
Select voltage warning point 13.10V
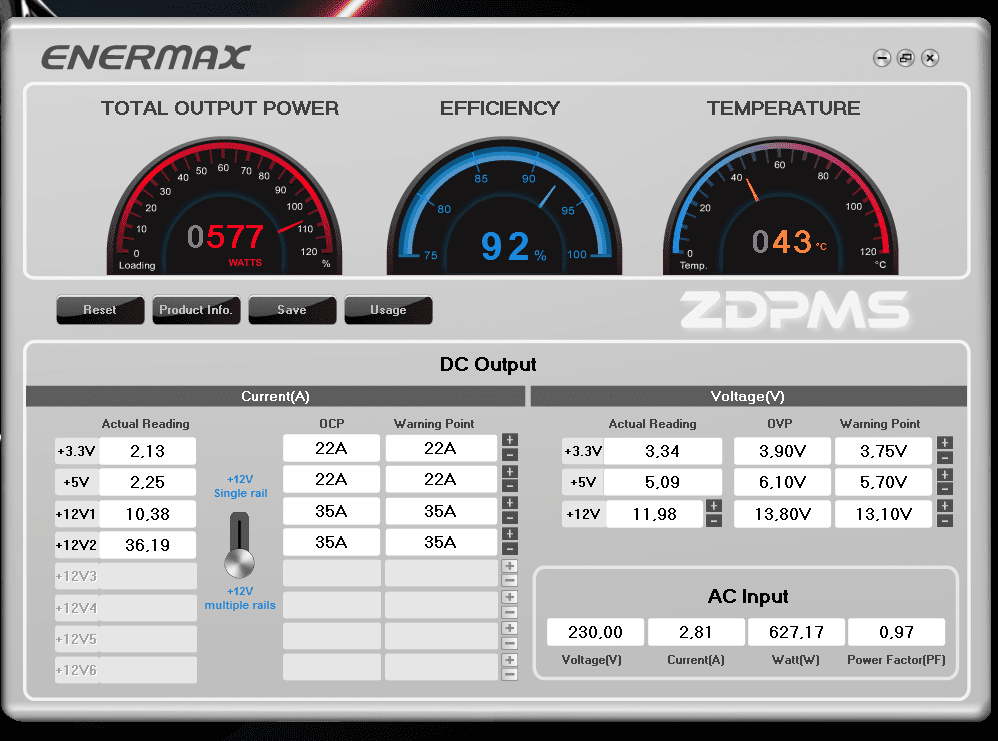[x=883, y=514]
